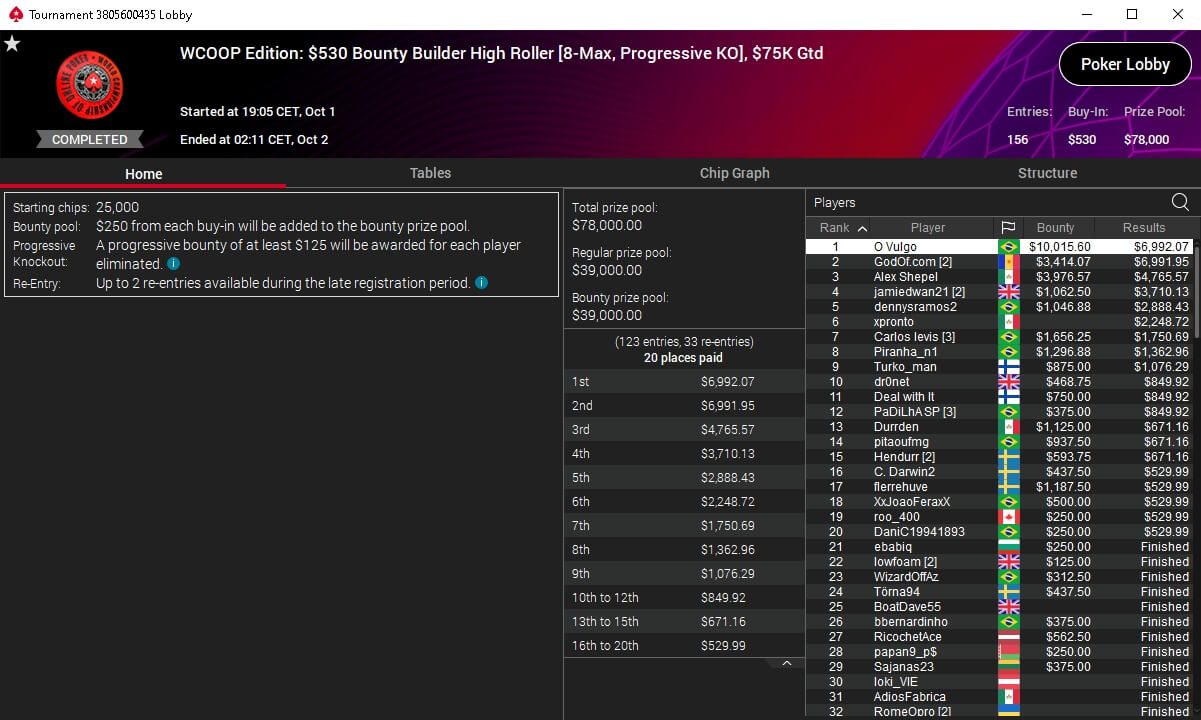
Task: Click the Brazil flag beside O Vulgo
Action: [1008, 247]
